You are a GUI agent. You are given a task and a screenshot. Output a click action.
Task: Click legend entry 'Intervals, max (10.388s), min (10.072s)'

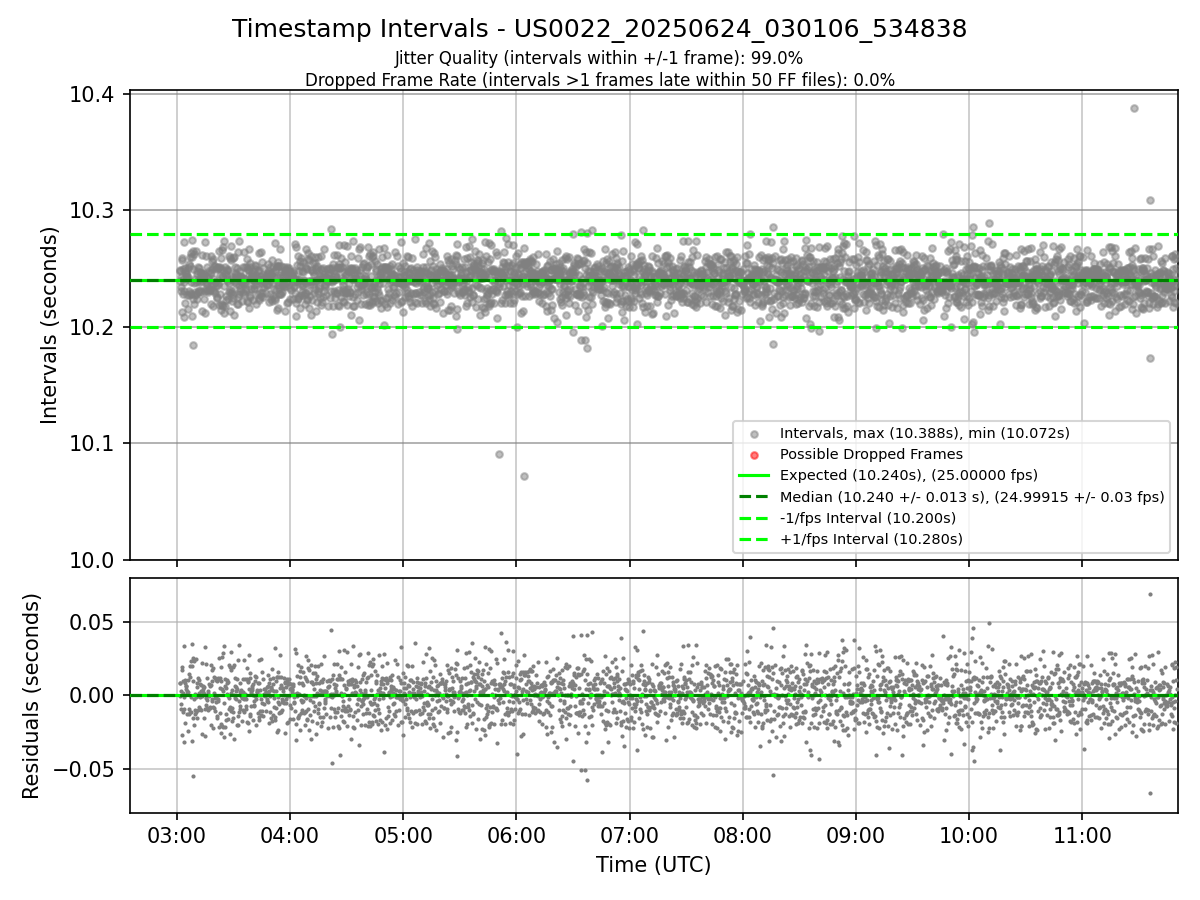point(925,433)
